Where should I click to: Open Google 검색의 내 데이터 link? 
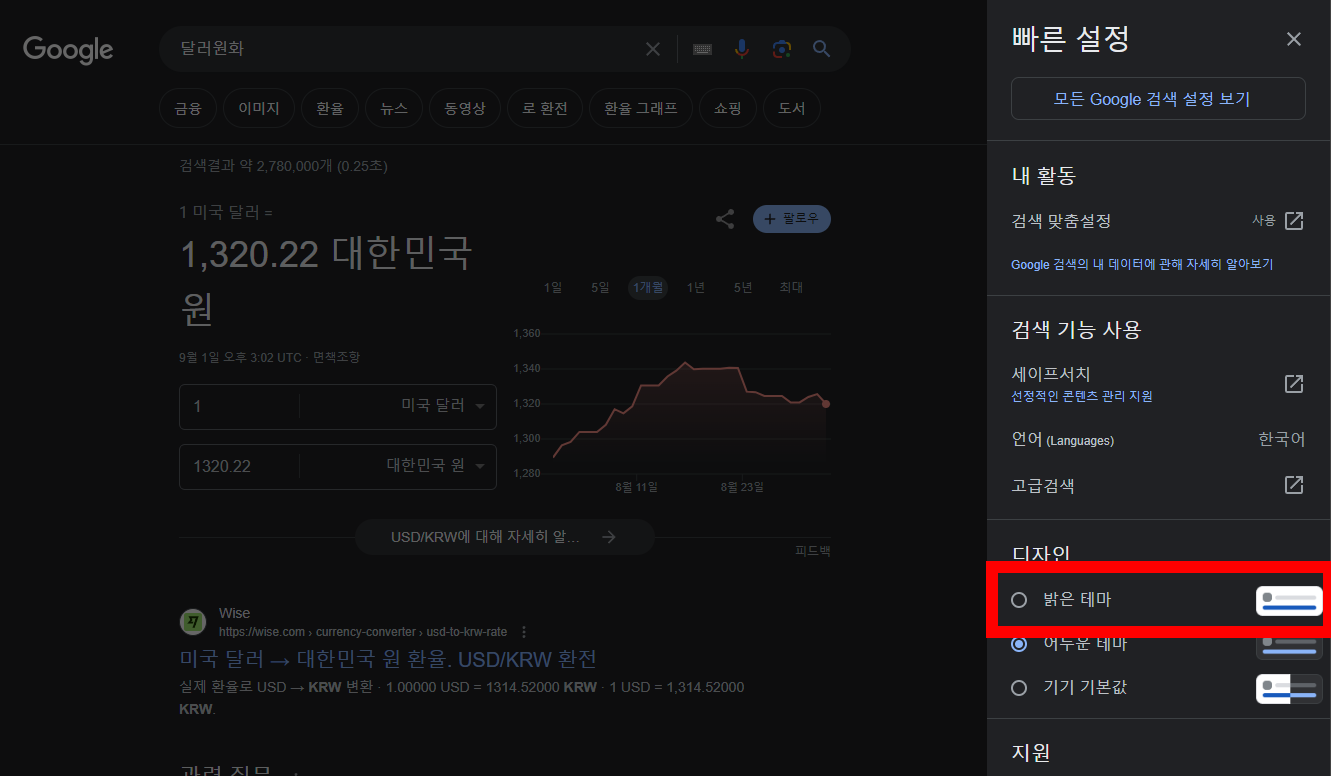coord(1142,265)
